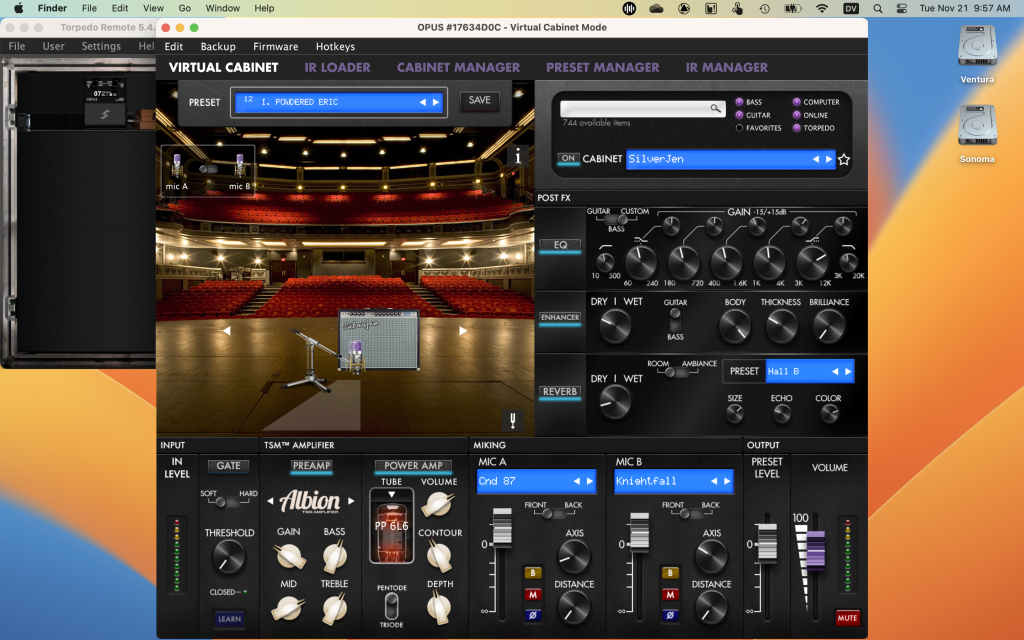The image size is (1024, 640).
Task: Click the search magnifier in cabinet search
Action: 715,108
